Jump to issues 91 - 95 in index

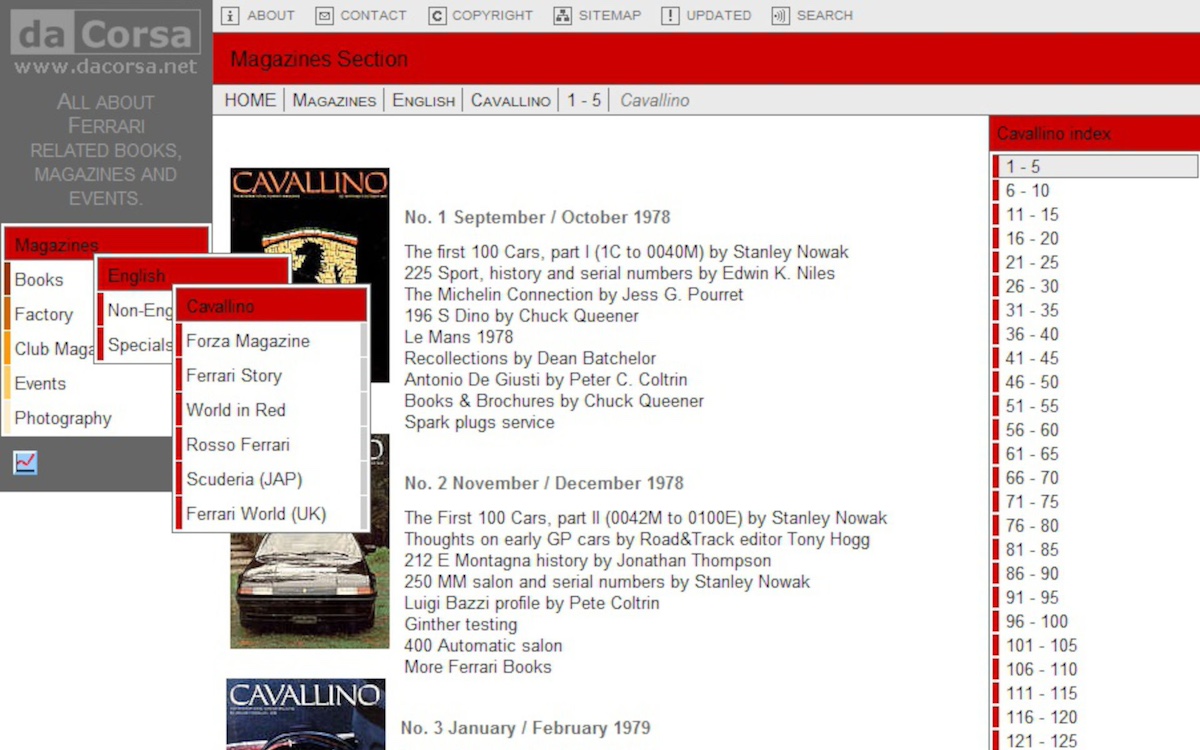1095,599
